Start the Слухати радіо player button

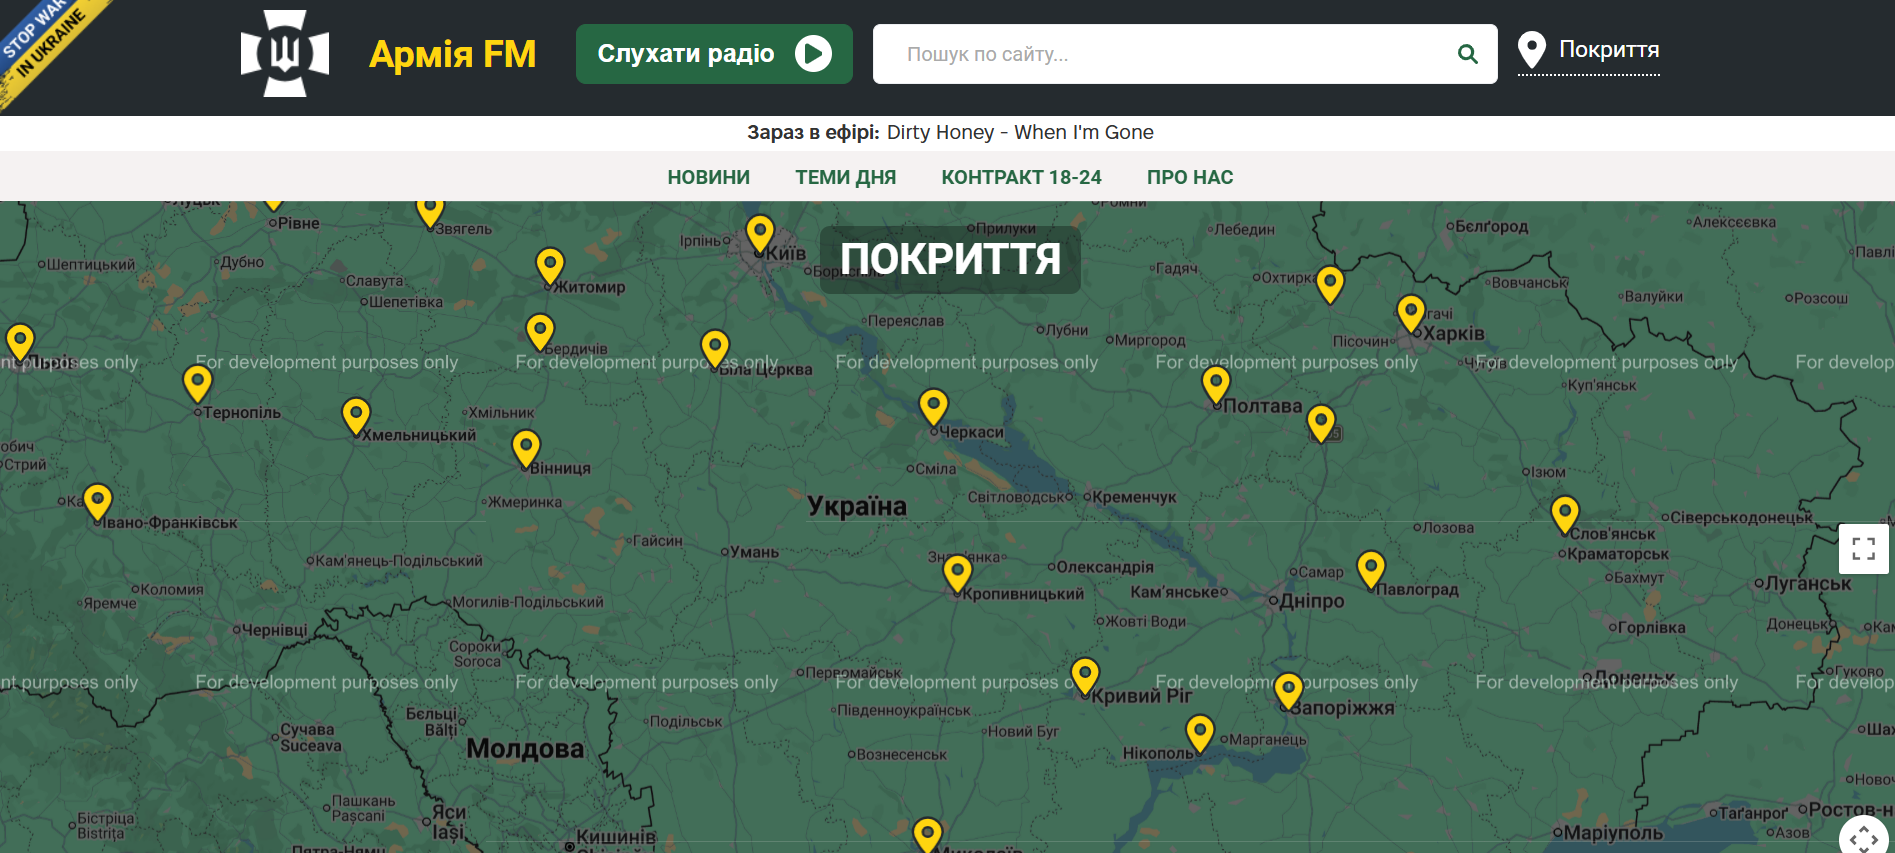(x=714, y=54)
